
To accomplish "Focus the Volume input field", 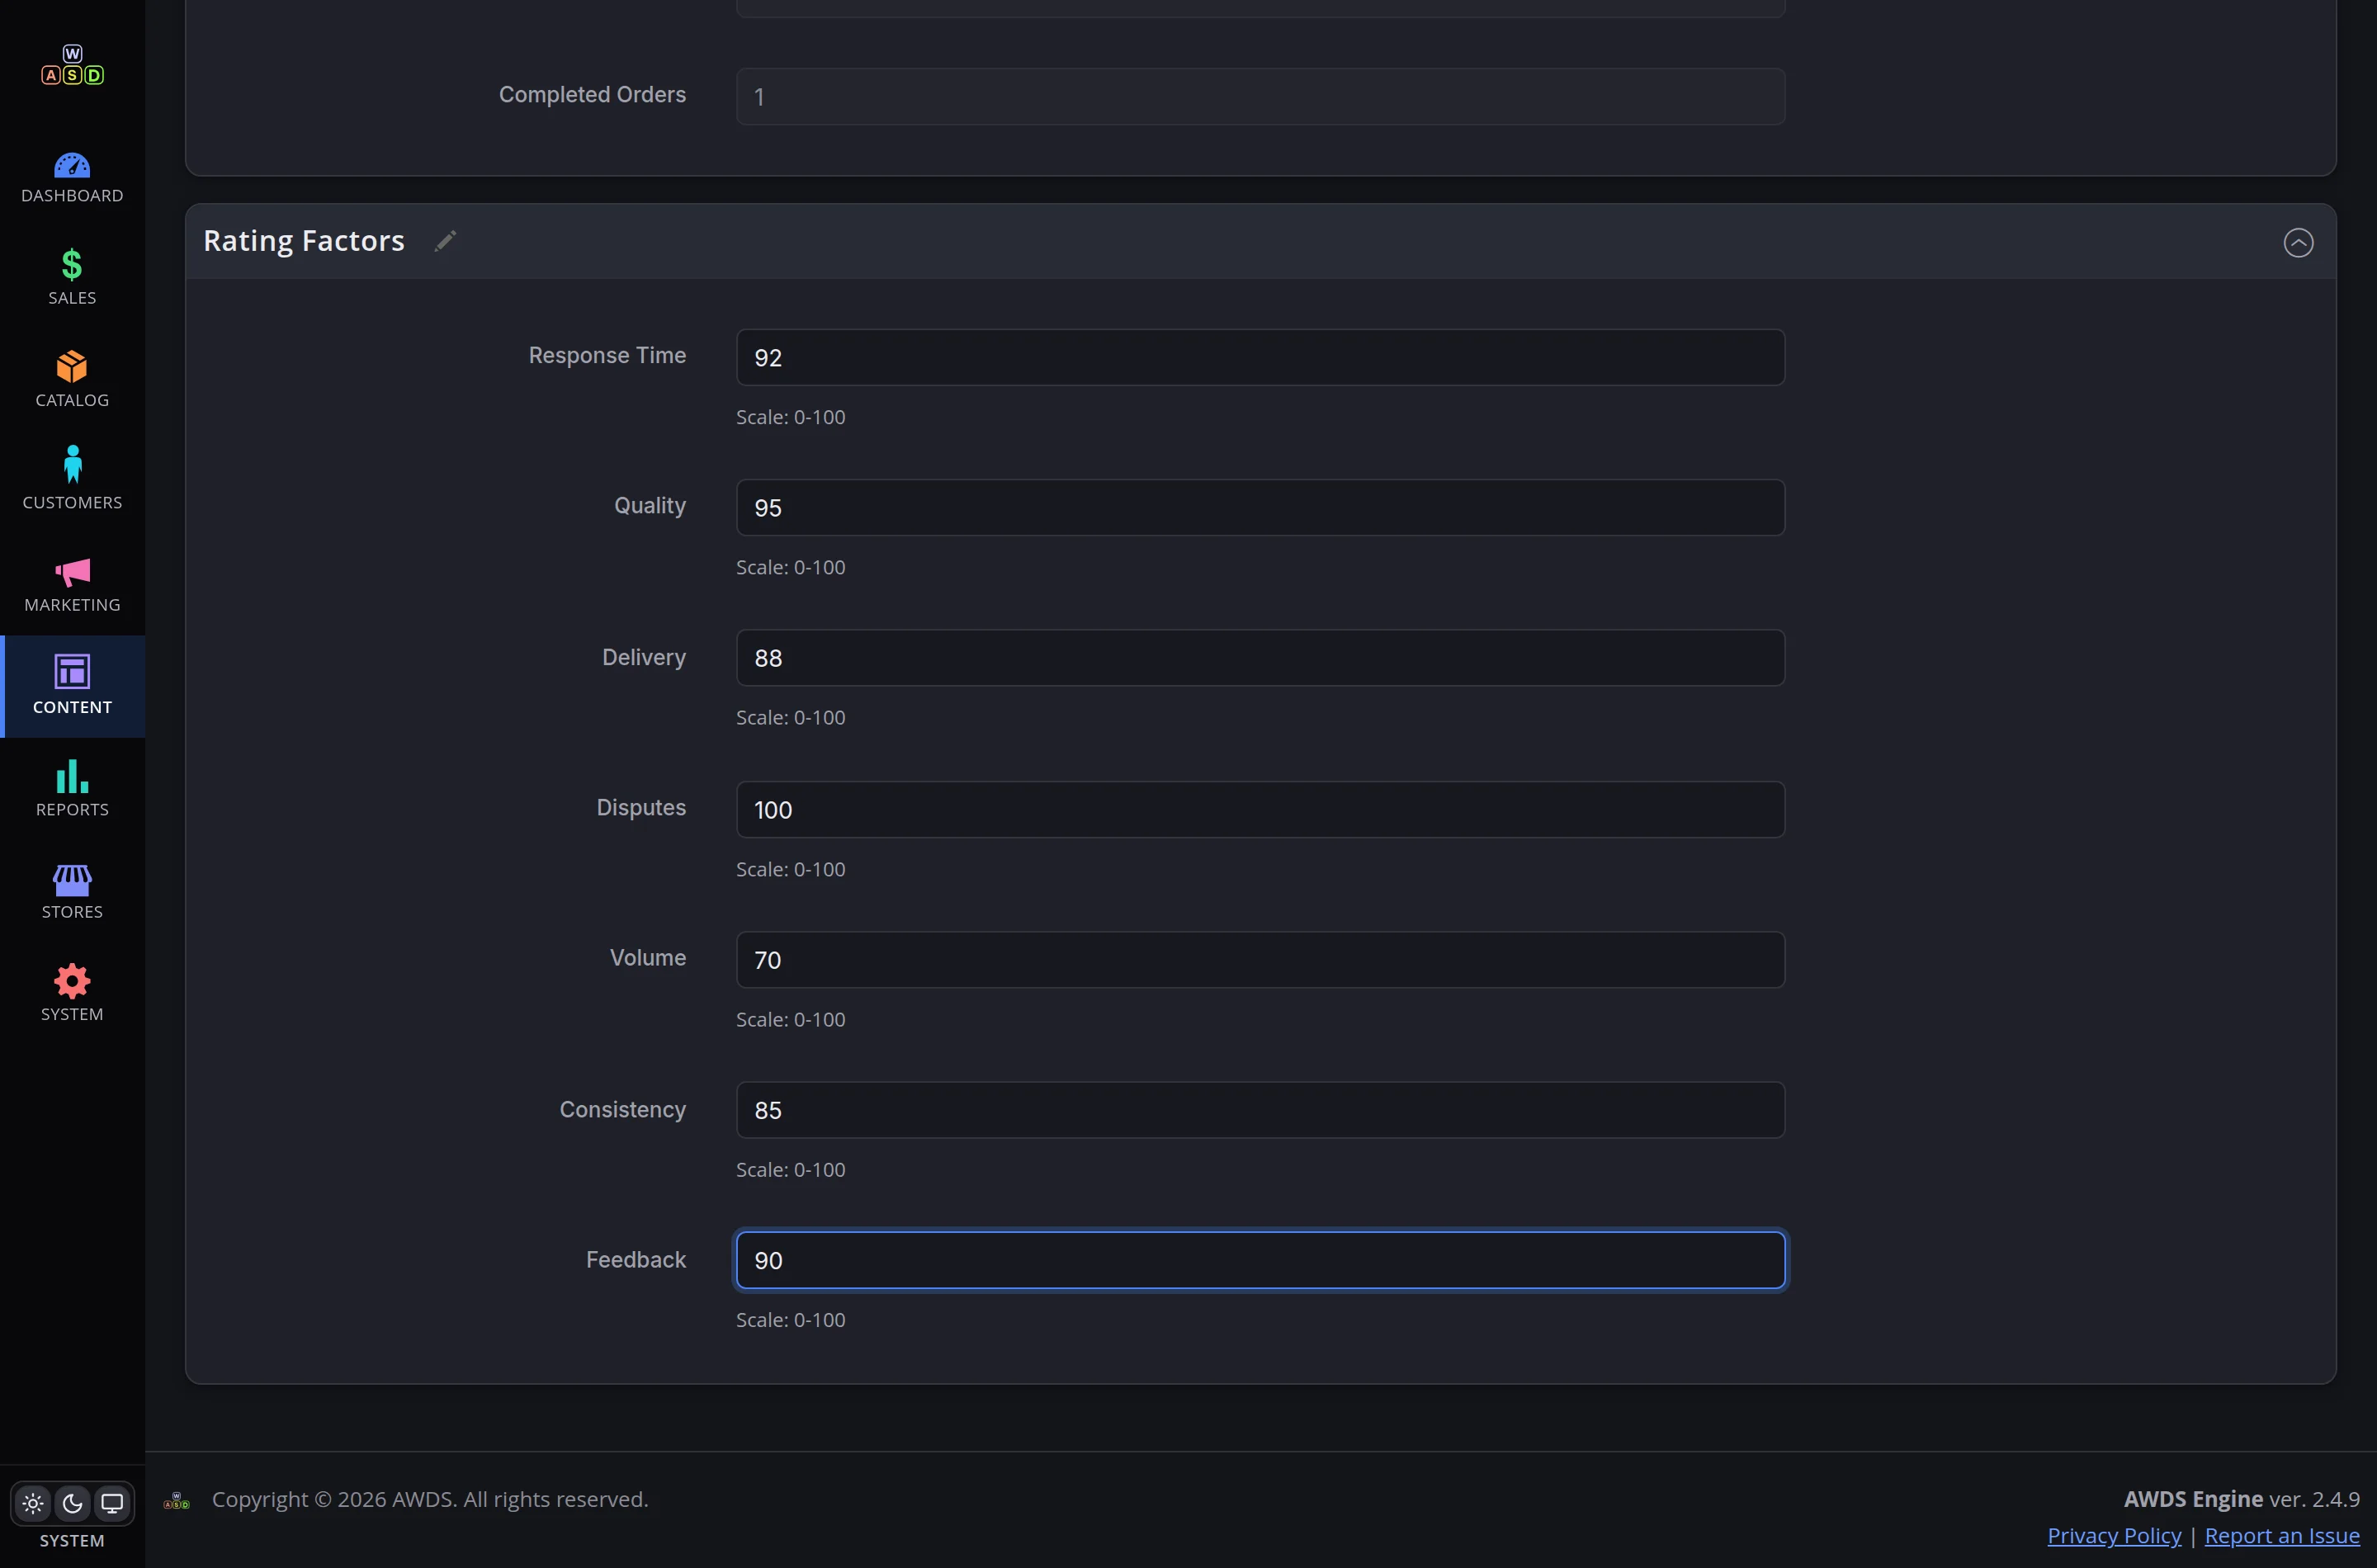I will pyautogui.click(x=1260, y=960).
